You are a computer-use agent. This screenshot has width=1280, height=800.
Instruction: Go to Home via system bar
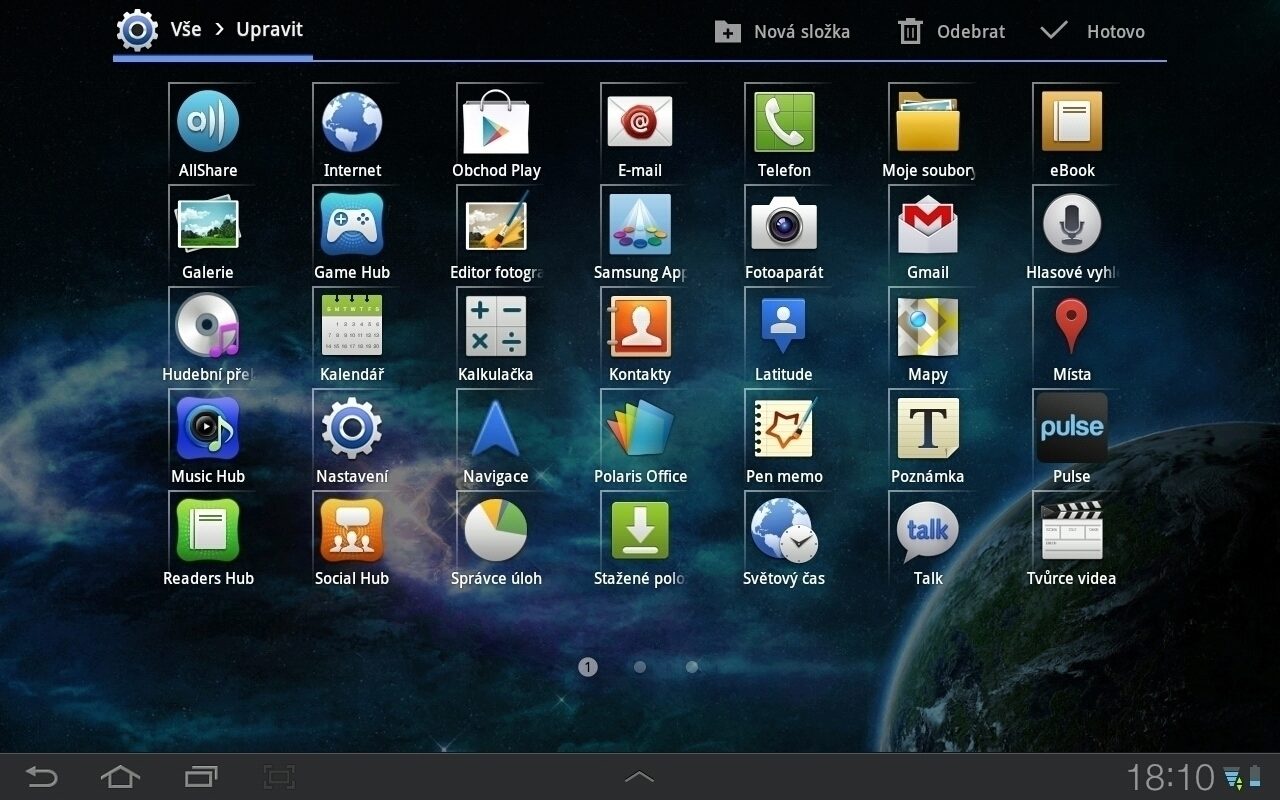click(120, 776)
